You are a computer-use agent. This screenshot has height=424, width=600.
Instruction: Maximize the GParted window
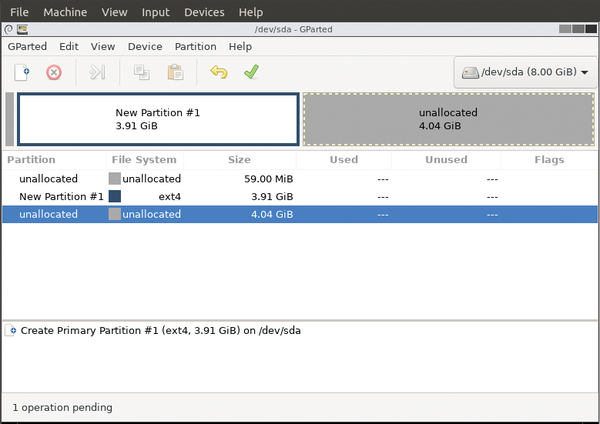point(578,29)
